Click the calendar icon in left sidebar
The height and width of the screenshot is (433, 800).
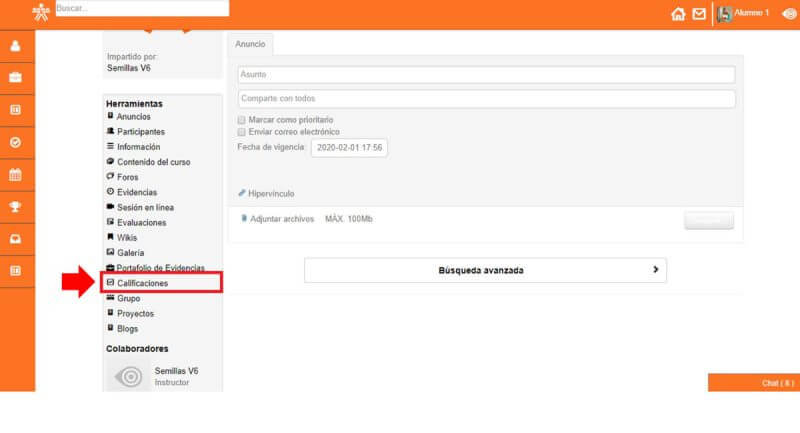click(16, 175)
